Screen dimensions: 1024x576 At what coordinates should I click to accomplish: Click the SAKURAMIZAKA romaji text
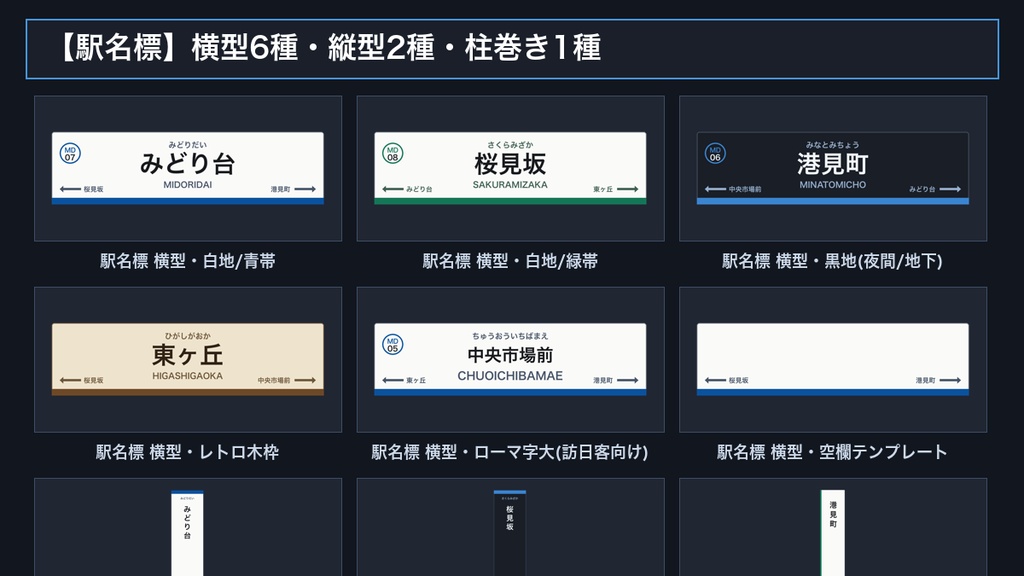tap(511, 185)
